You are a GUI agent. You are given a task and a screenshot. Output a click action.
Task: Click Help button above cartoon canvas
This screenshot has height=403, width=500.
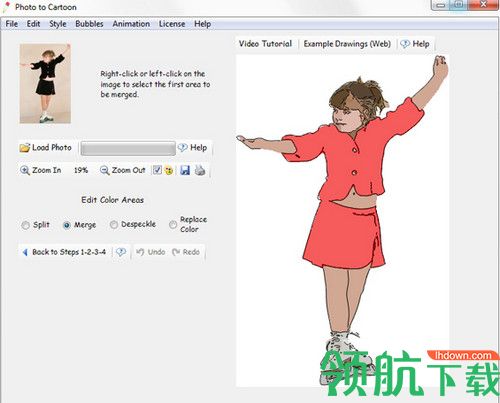tap(415, 44)
